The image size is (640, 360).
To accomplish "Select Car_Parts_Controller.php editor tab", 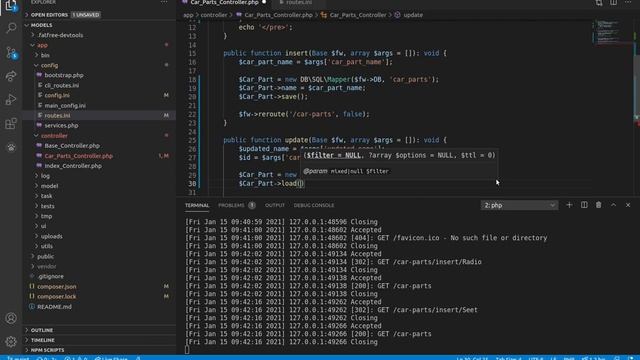I will 224,2.
